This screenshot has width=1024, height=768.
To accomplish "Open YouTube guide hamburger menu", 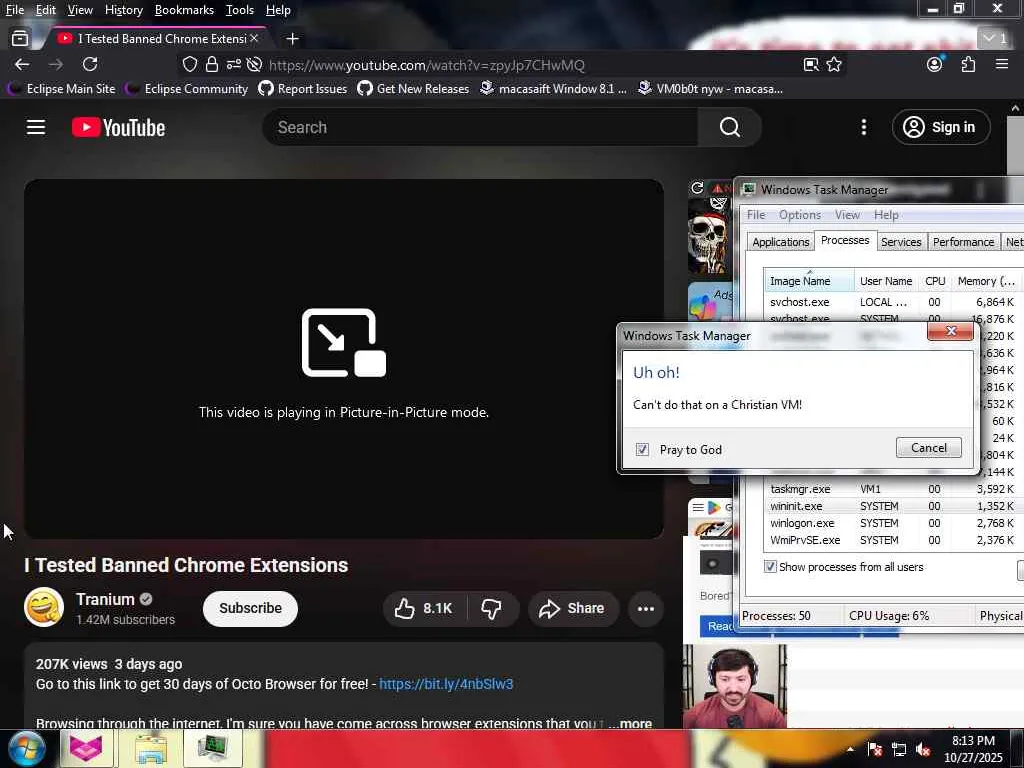I will click(36, 127).
